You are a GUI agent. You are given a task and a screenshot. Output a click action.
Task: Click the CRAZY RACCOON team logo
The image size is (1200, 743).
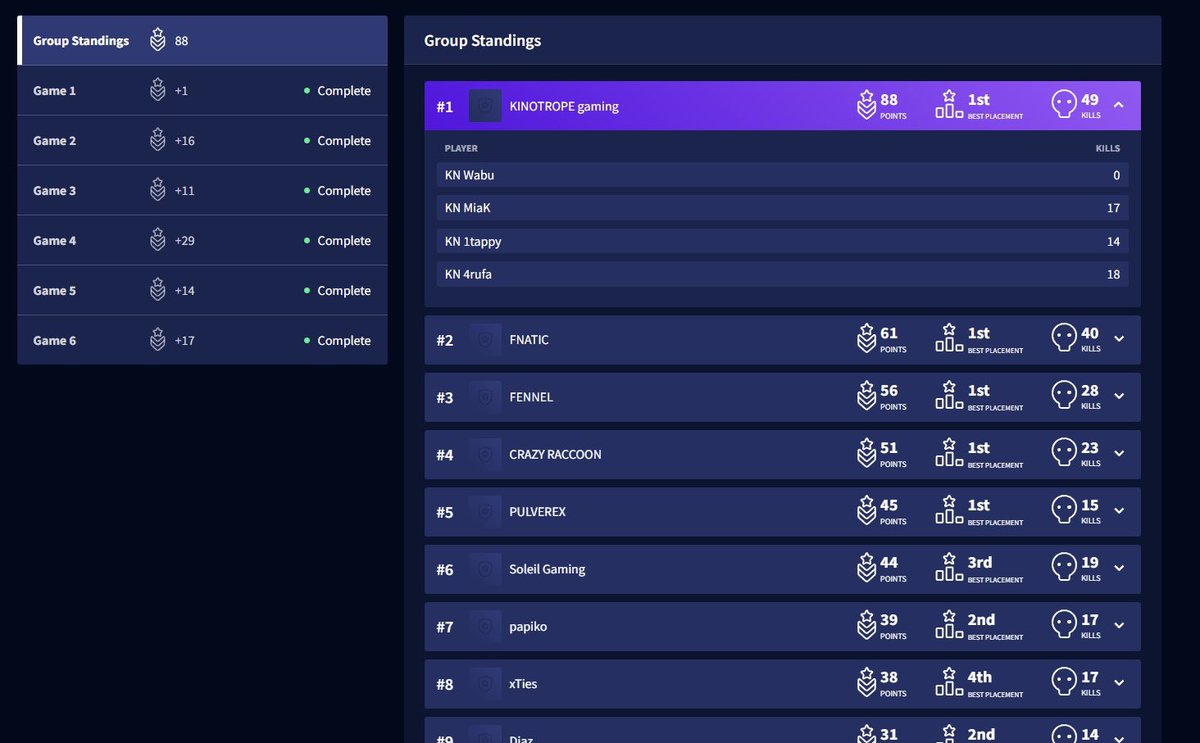point(485,454)
